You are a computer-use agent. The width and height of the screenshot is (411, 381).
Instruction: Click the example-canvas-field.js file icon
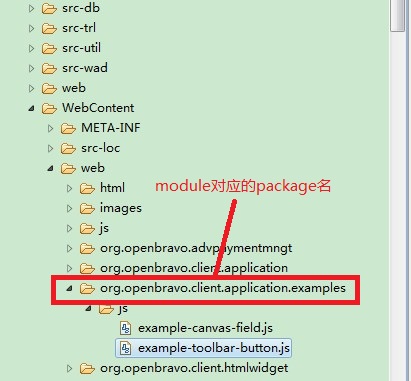point(125,328)
